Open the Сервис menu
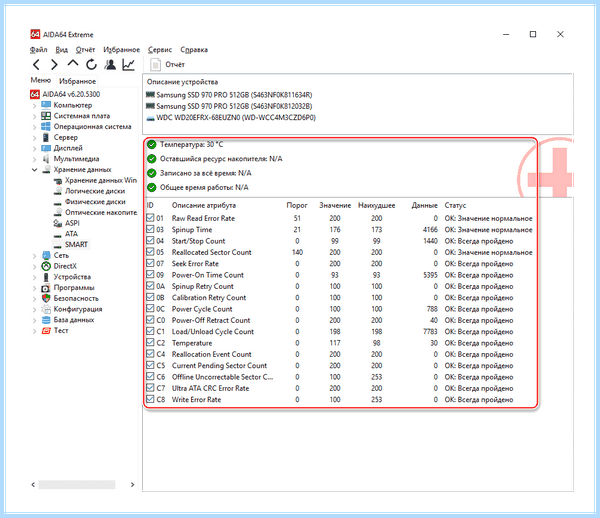600x518 pixels. tap(160, 50)
